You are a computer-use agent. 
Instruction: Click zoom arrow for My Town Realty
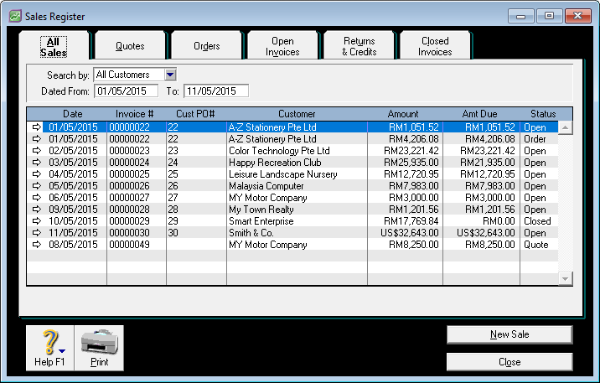(36, 209)
